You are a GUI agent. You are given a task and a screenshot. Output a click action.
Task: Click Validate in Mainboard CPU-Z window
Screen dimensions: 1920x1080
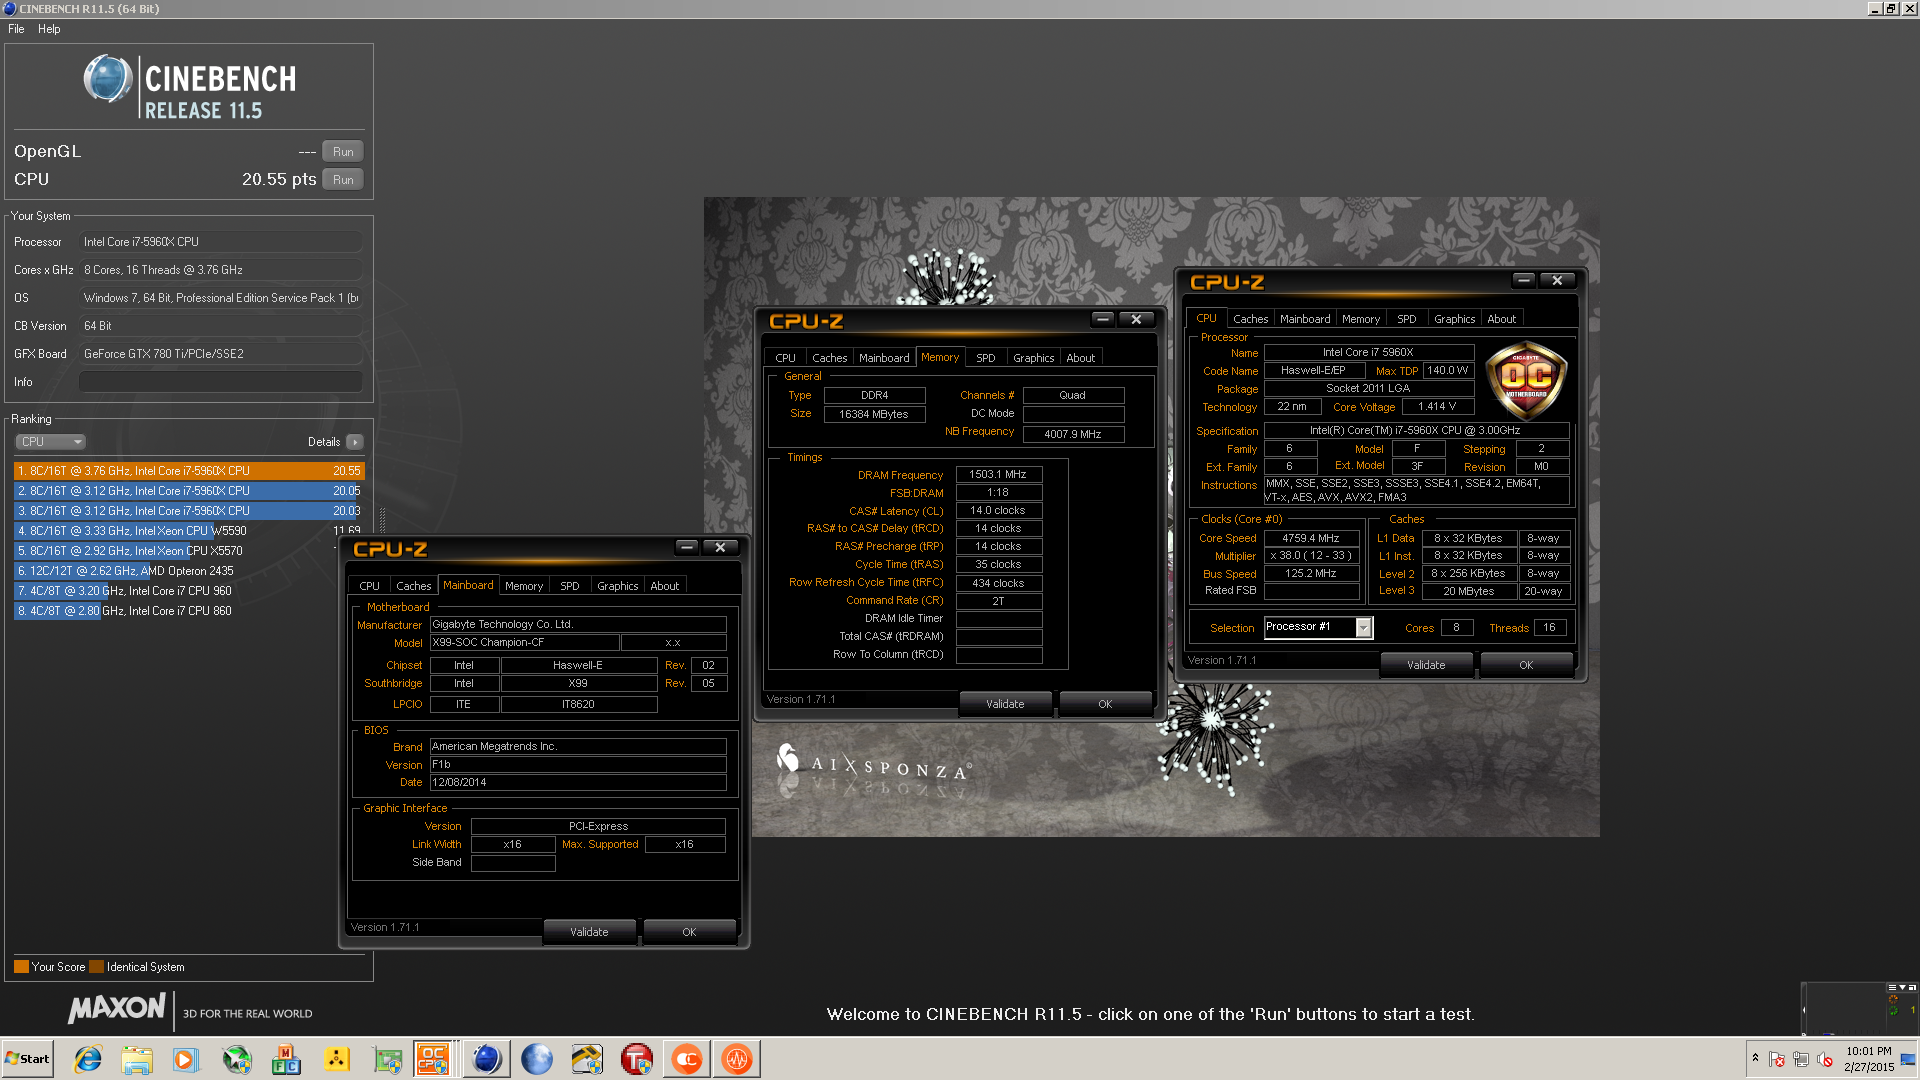pos(589,932)
